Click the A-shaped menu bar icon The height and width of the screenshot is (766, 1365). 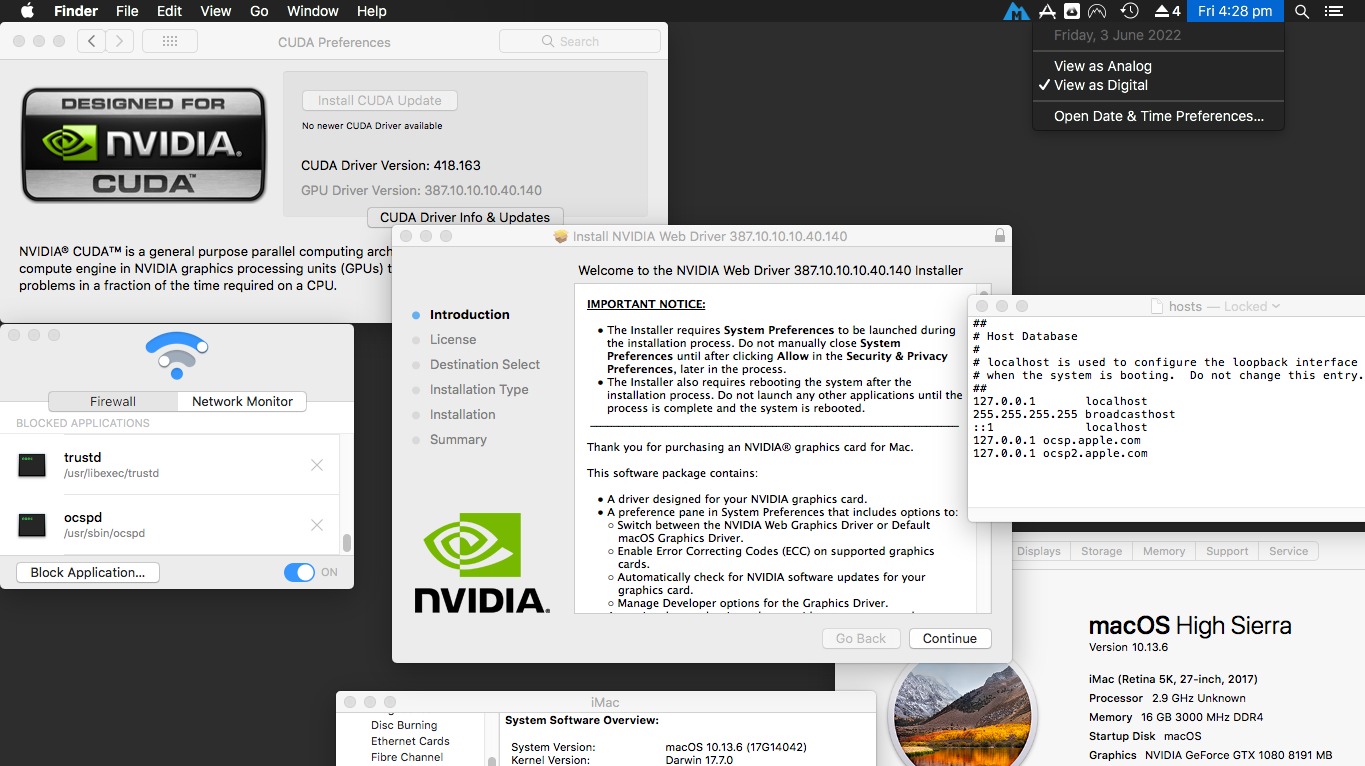1047,11
